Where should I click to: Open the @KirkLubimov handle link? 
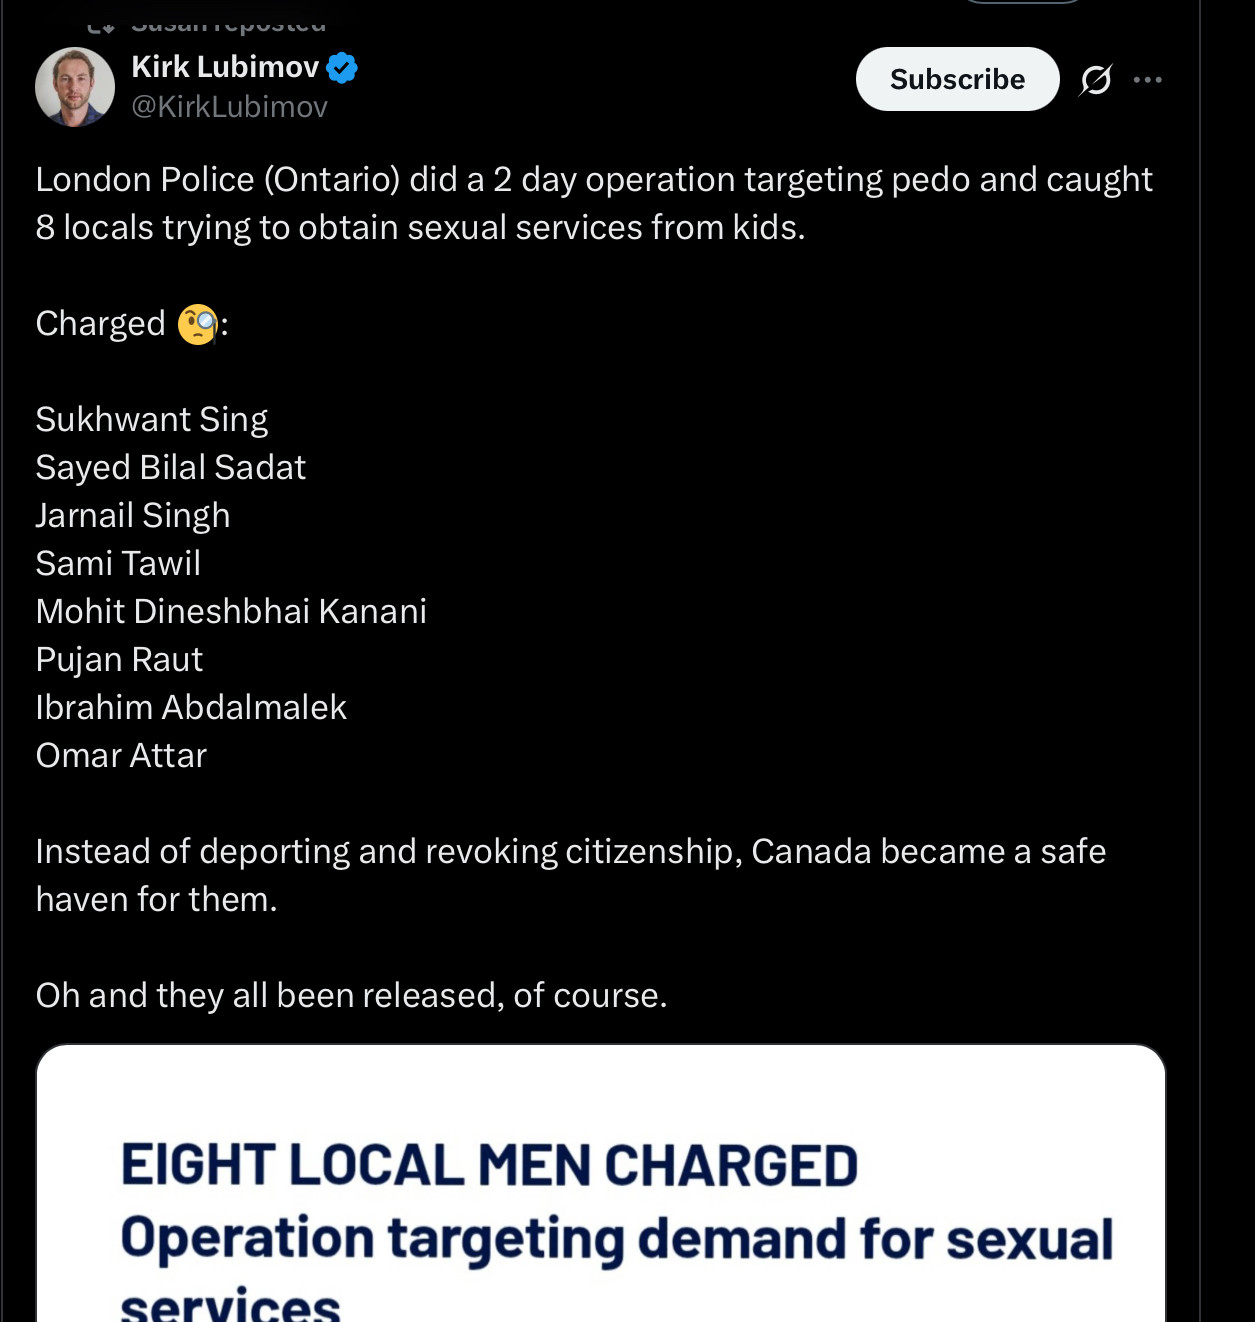point(229,107)
